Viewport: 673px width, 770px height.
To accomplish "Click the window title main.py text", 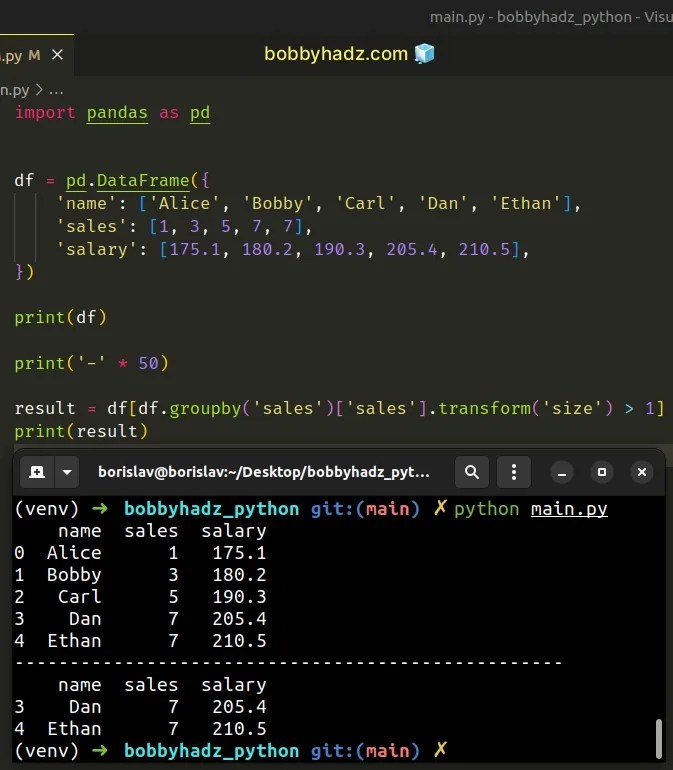I will click(x=457, y=17).
